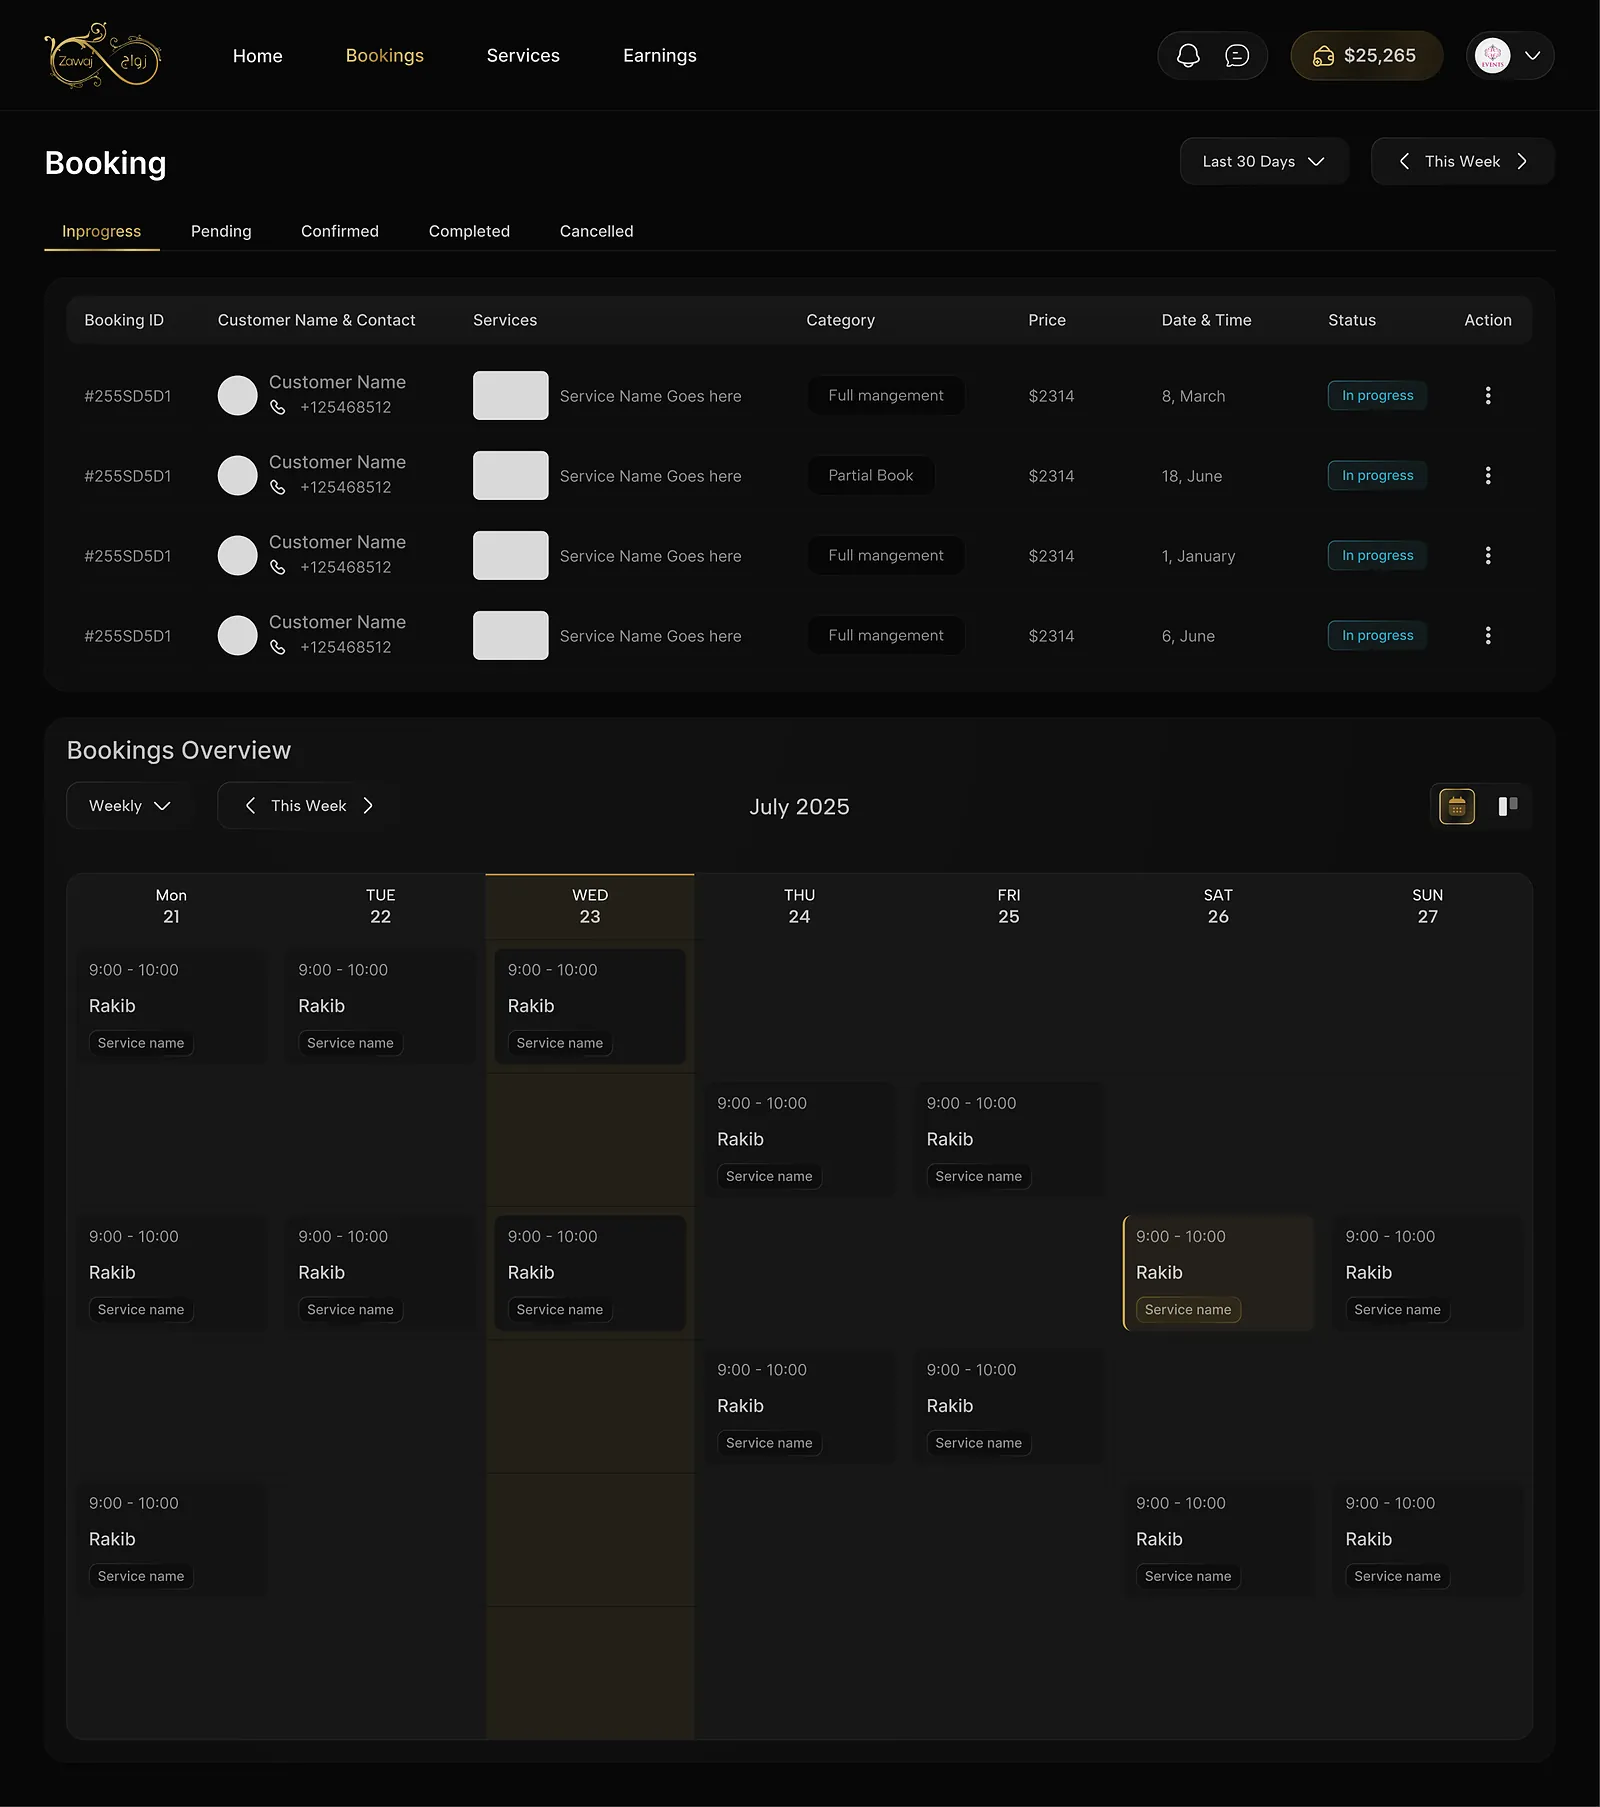Select the FRI 25 day column header
1600x1807 pixels.
1009,906
